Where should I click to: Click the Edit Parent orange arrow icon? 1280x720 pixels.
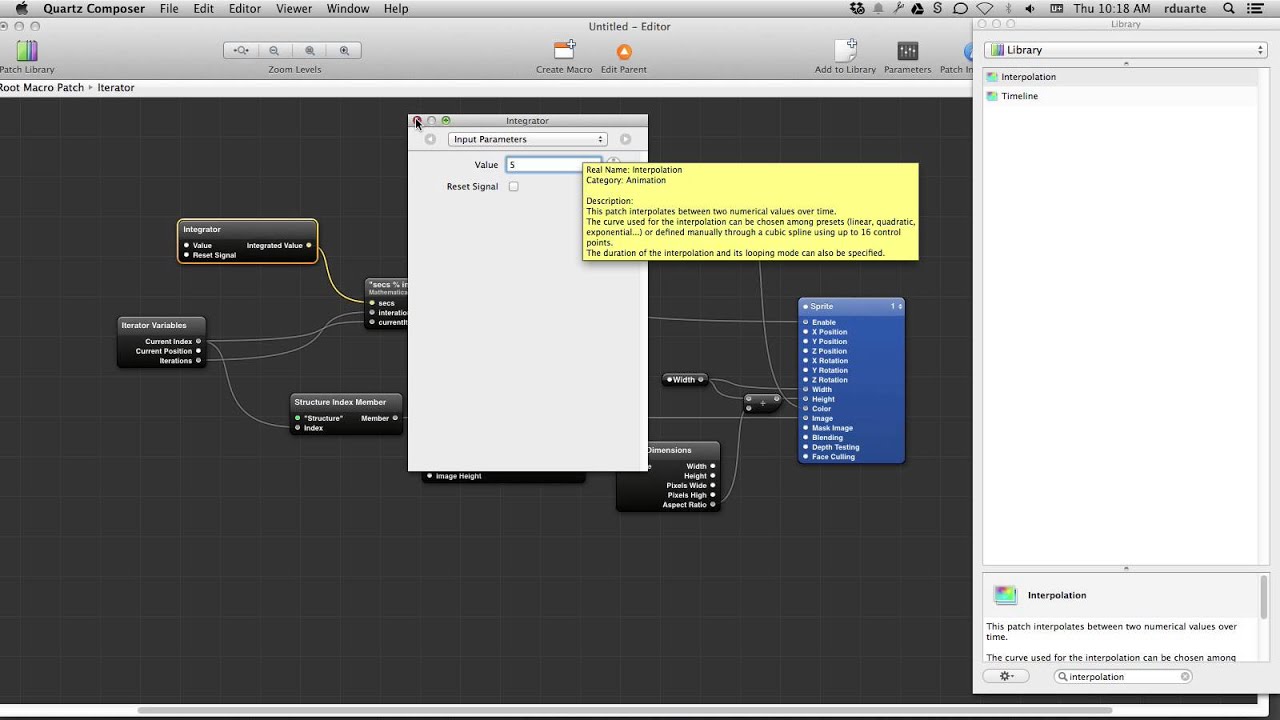623,51
